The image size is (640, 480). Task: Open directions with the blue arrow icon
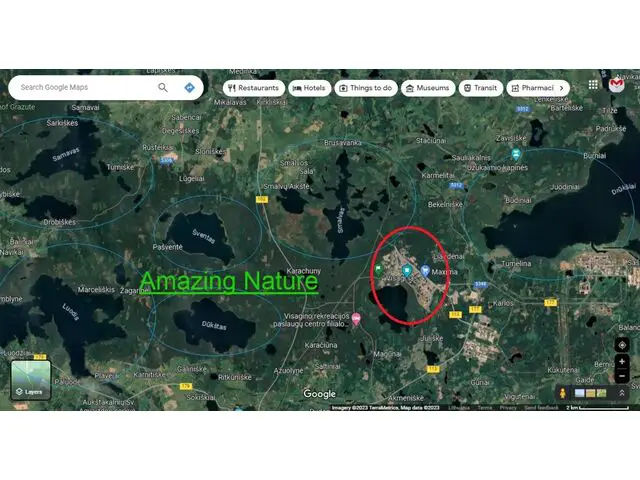[189, 88]
